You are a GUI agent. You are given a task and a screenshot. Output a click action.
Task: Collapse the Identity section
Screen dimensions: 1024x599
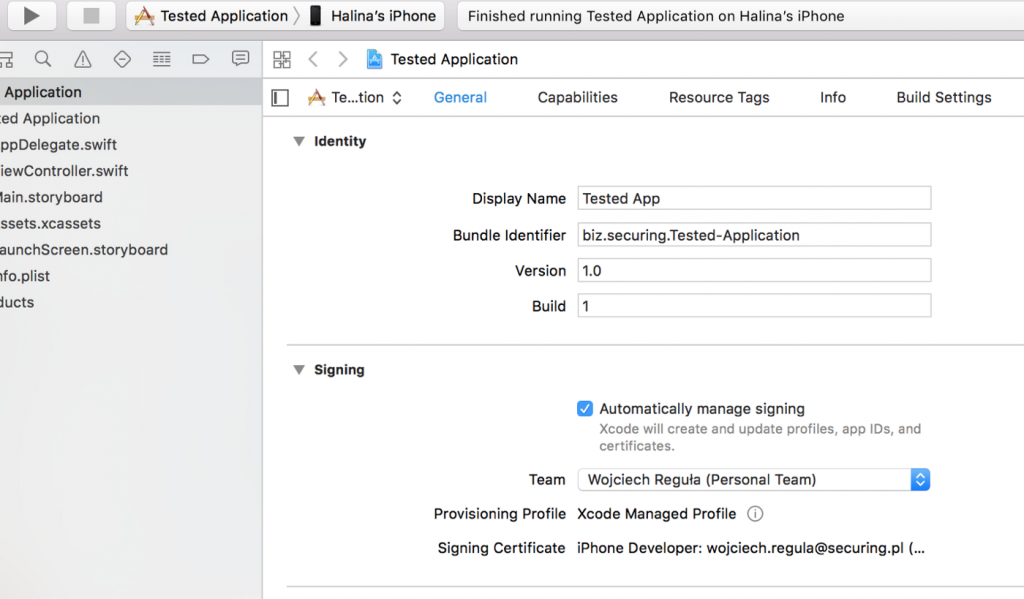pyautogui.click(x=299, y=141)
